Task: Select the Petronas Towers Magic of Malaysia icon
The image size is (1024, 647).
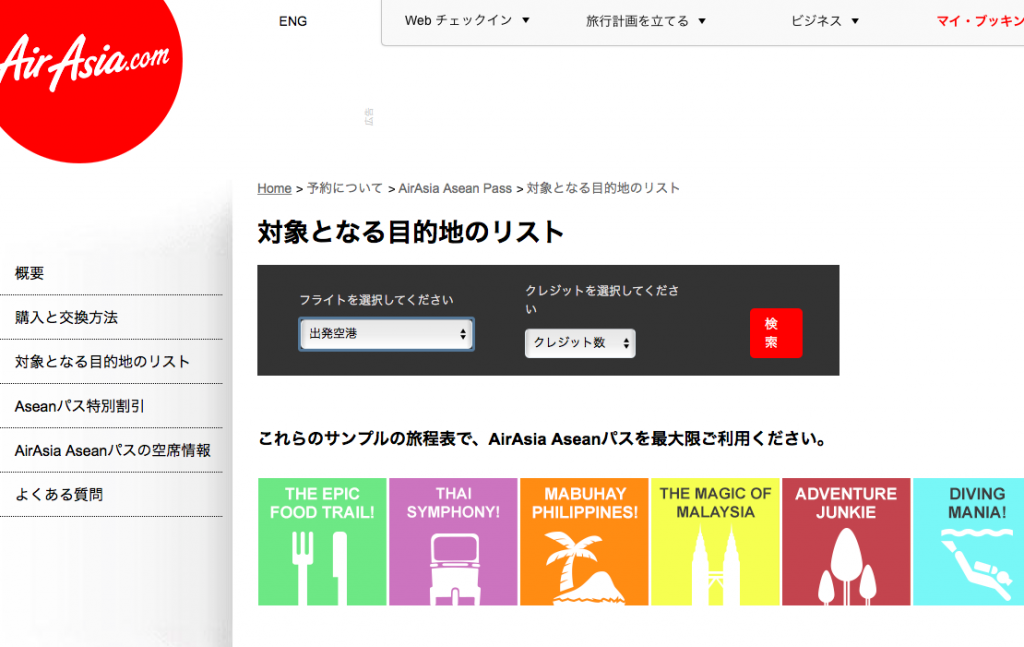Action: click(715, 560)
